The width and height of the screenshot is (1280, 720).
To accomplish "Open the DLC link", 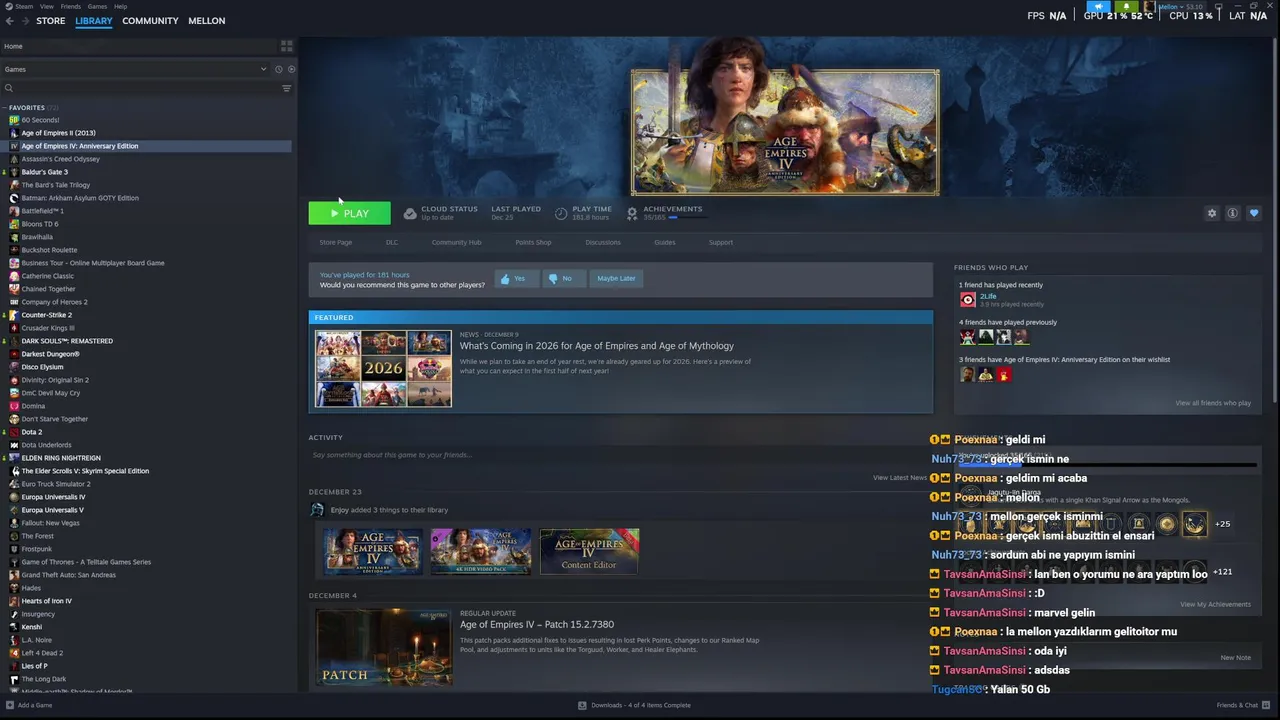I will [x=392, y=242].
